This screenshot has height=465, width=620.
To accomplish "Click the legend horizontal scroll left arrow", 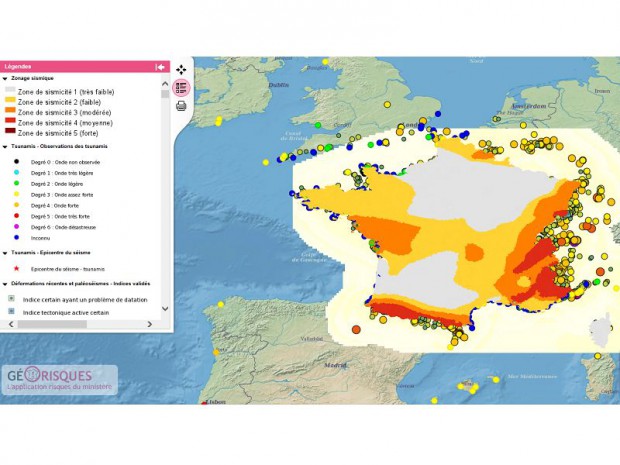I will pyautogui.click(x=11, y=324).
